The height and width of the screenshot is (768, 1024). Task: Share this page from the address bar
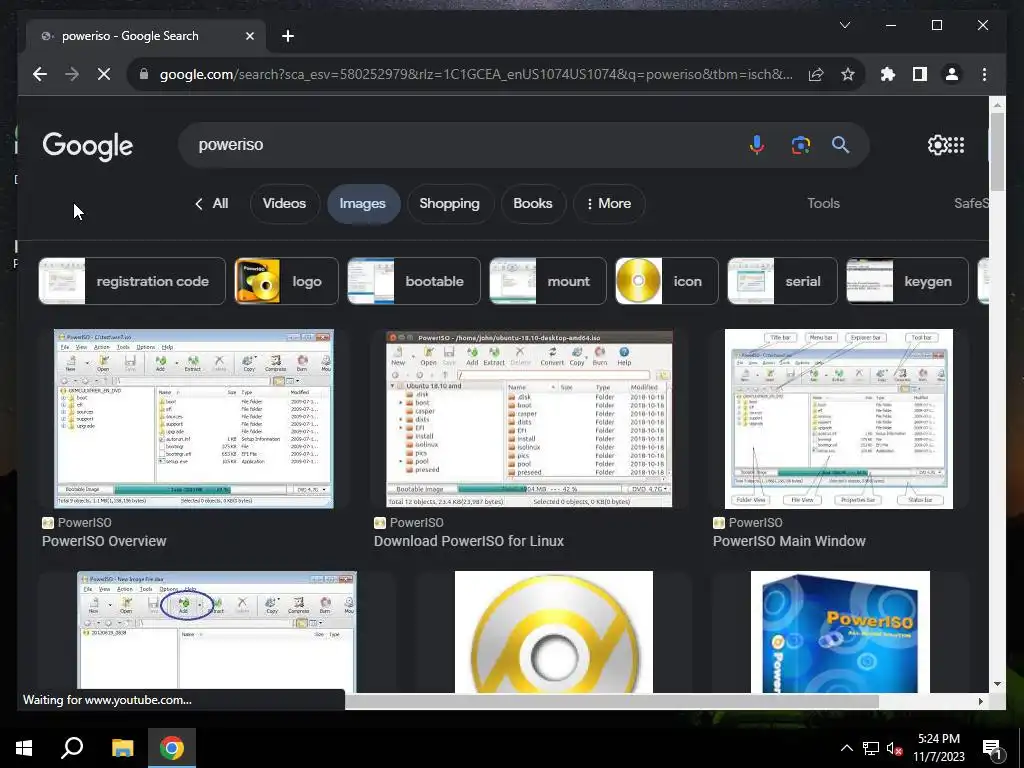tap(816, 74)
